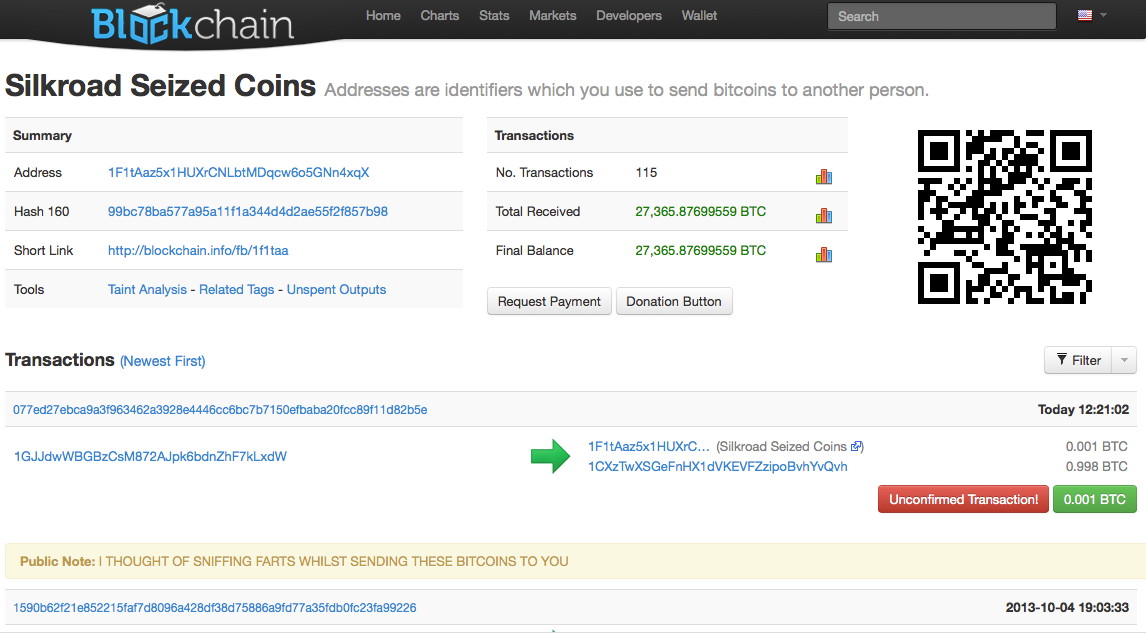
Task: Open the Markets menu
Action: pos(552,16)
